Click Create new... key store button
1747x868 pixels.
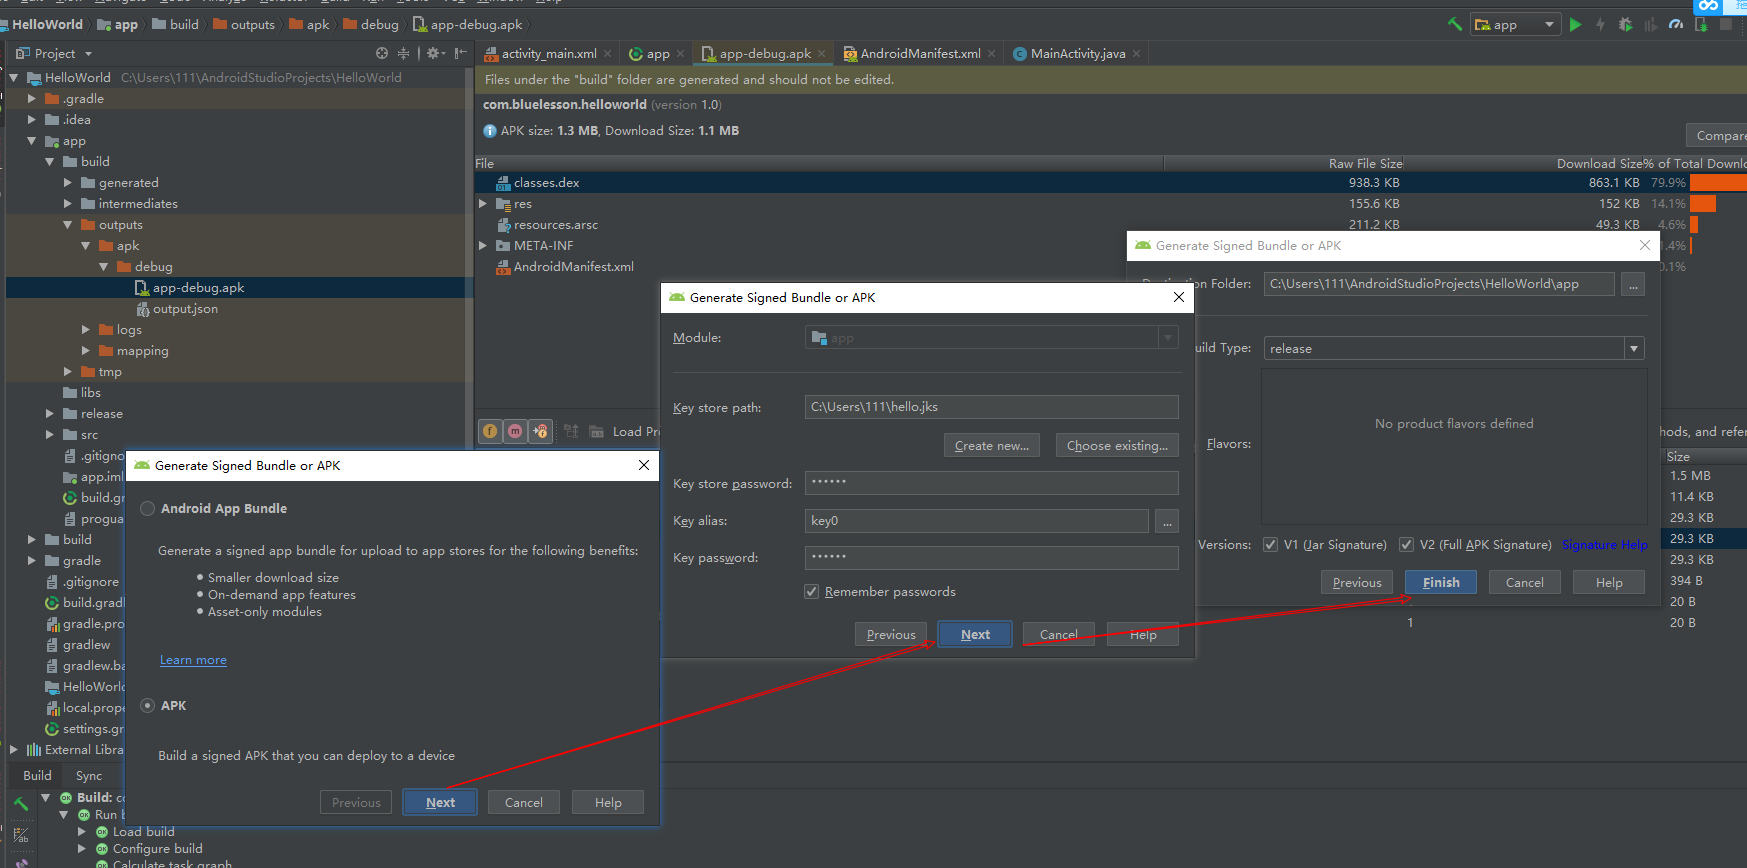pos(992,446)
